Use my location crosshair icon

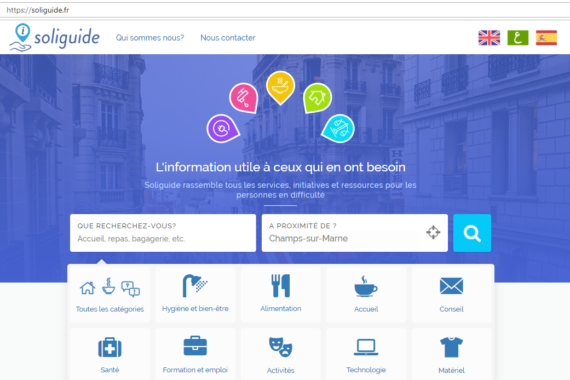tap(433, 232)
